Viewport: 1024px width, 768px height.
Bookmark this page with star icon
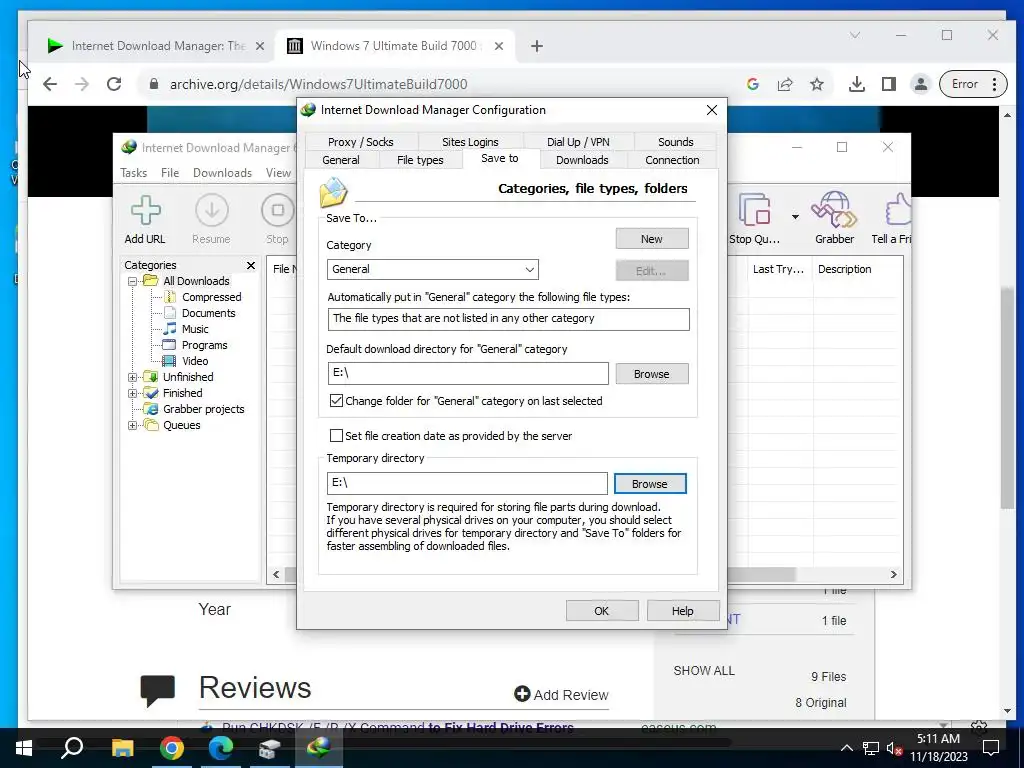(817, 84)
